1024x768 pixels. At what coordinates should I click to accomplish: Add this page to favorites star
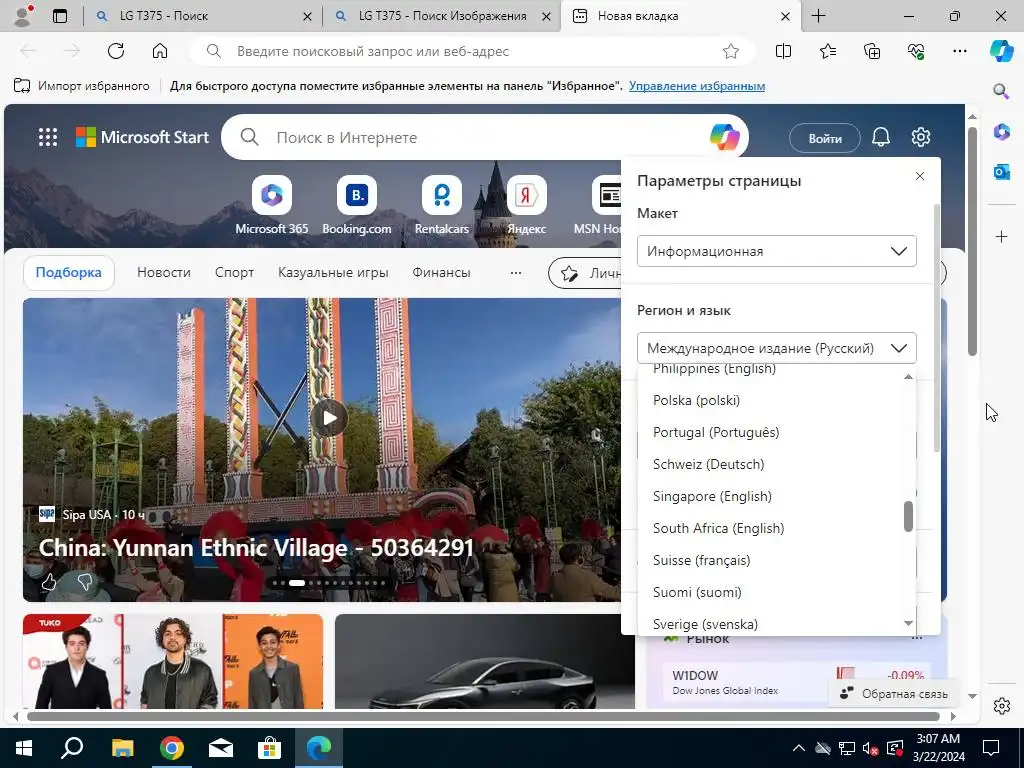pos(731,52)
